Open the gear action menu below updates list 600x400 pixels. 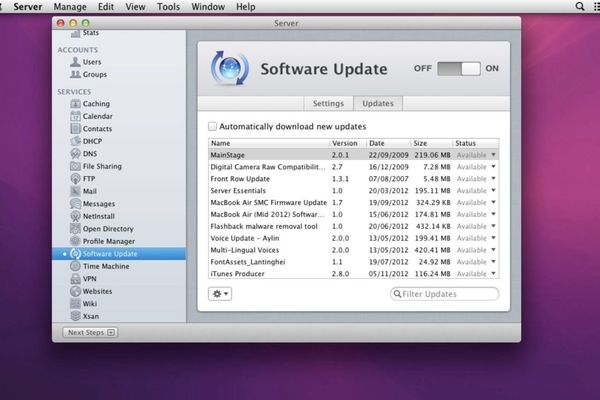(x=220, y=294)
